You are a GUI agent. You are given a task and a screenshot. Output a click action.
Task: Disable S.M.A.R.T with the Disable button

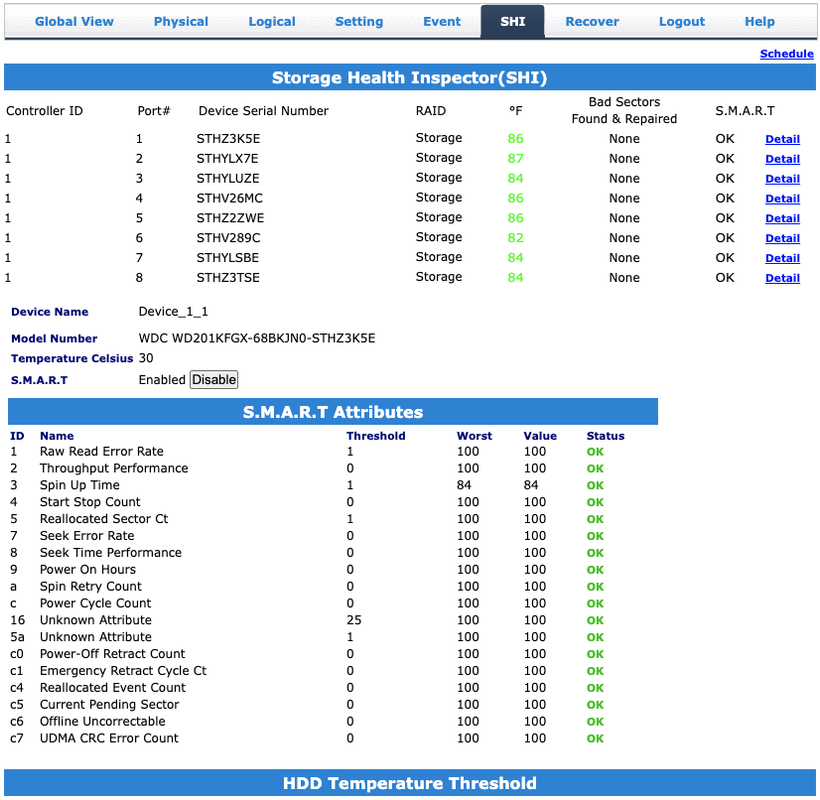click(x=214, y=380)
